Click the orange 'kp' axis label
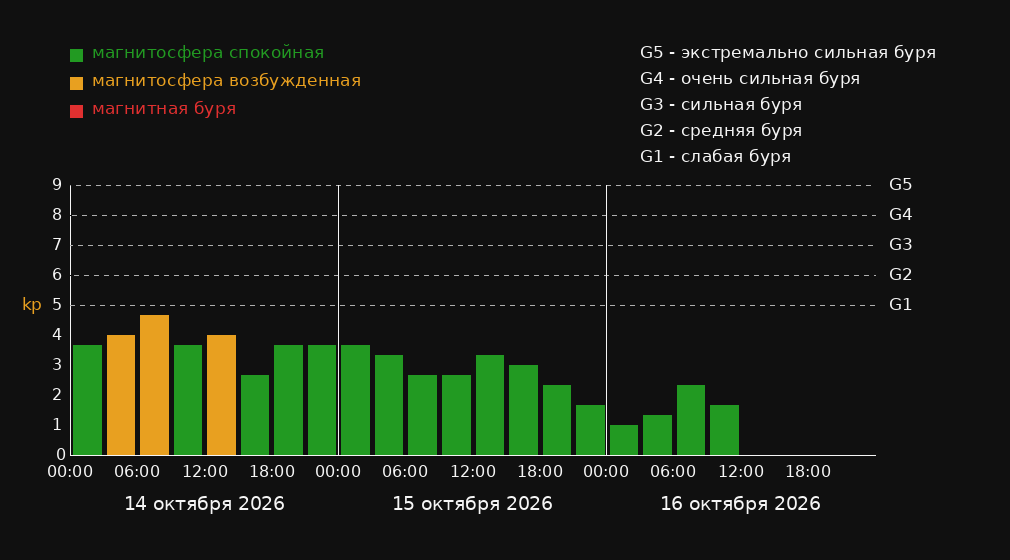The image size is (1010, 560). click(32, 305)
